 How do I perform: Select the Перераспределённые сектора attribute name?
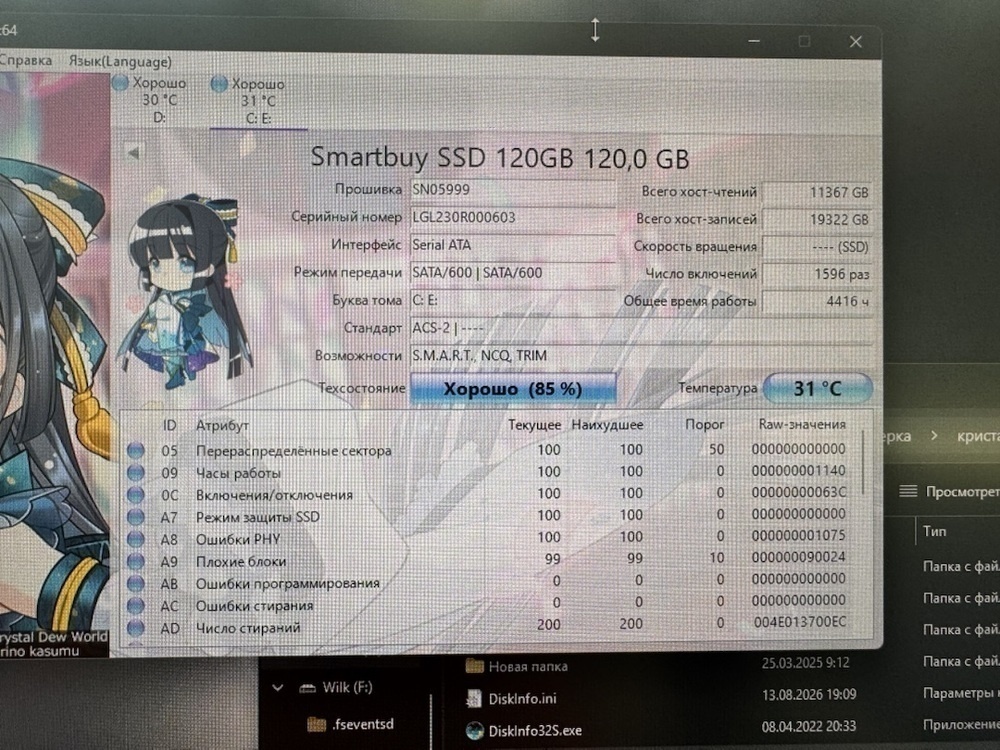coord(293,451)
